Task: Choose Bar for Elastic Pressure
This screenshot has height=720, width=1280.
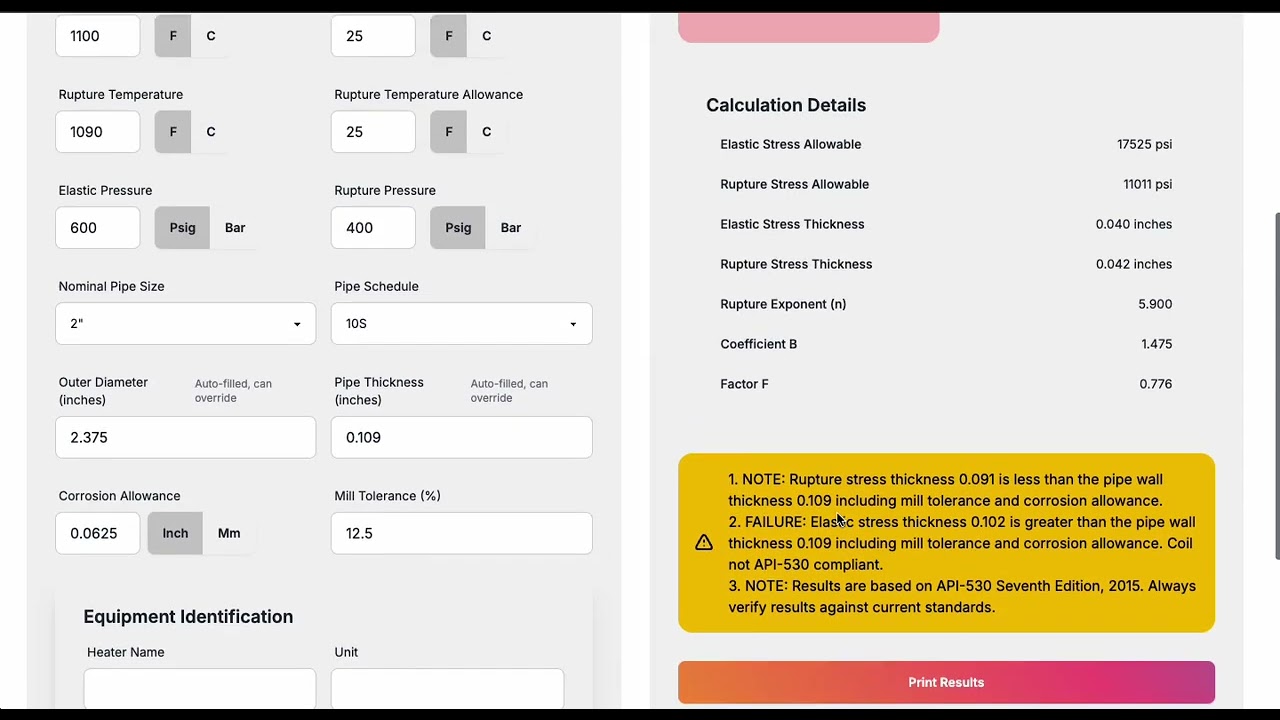Action: (235, 228)
